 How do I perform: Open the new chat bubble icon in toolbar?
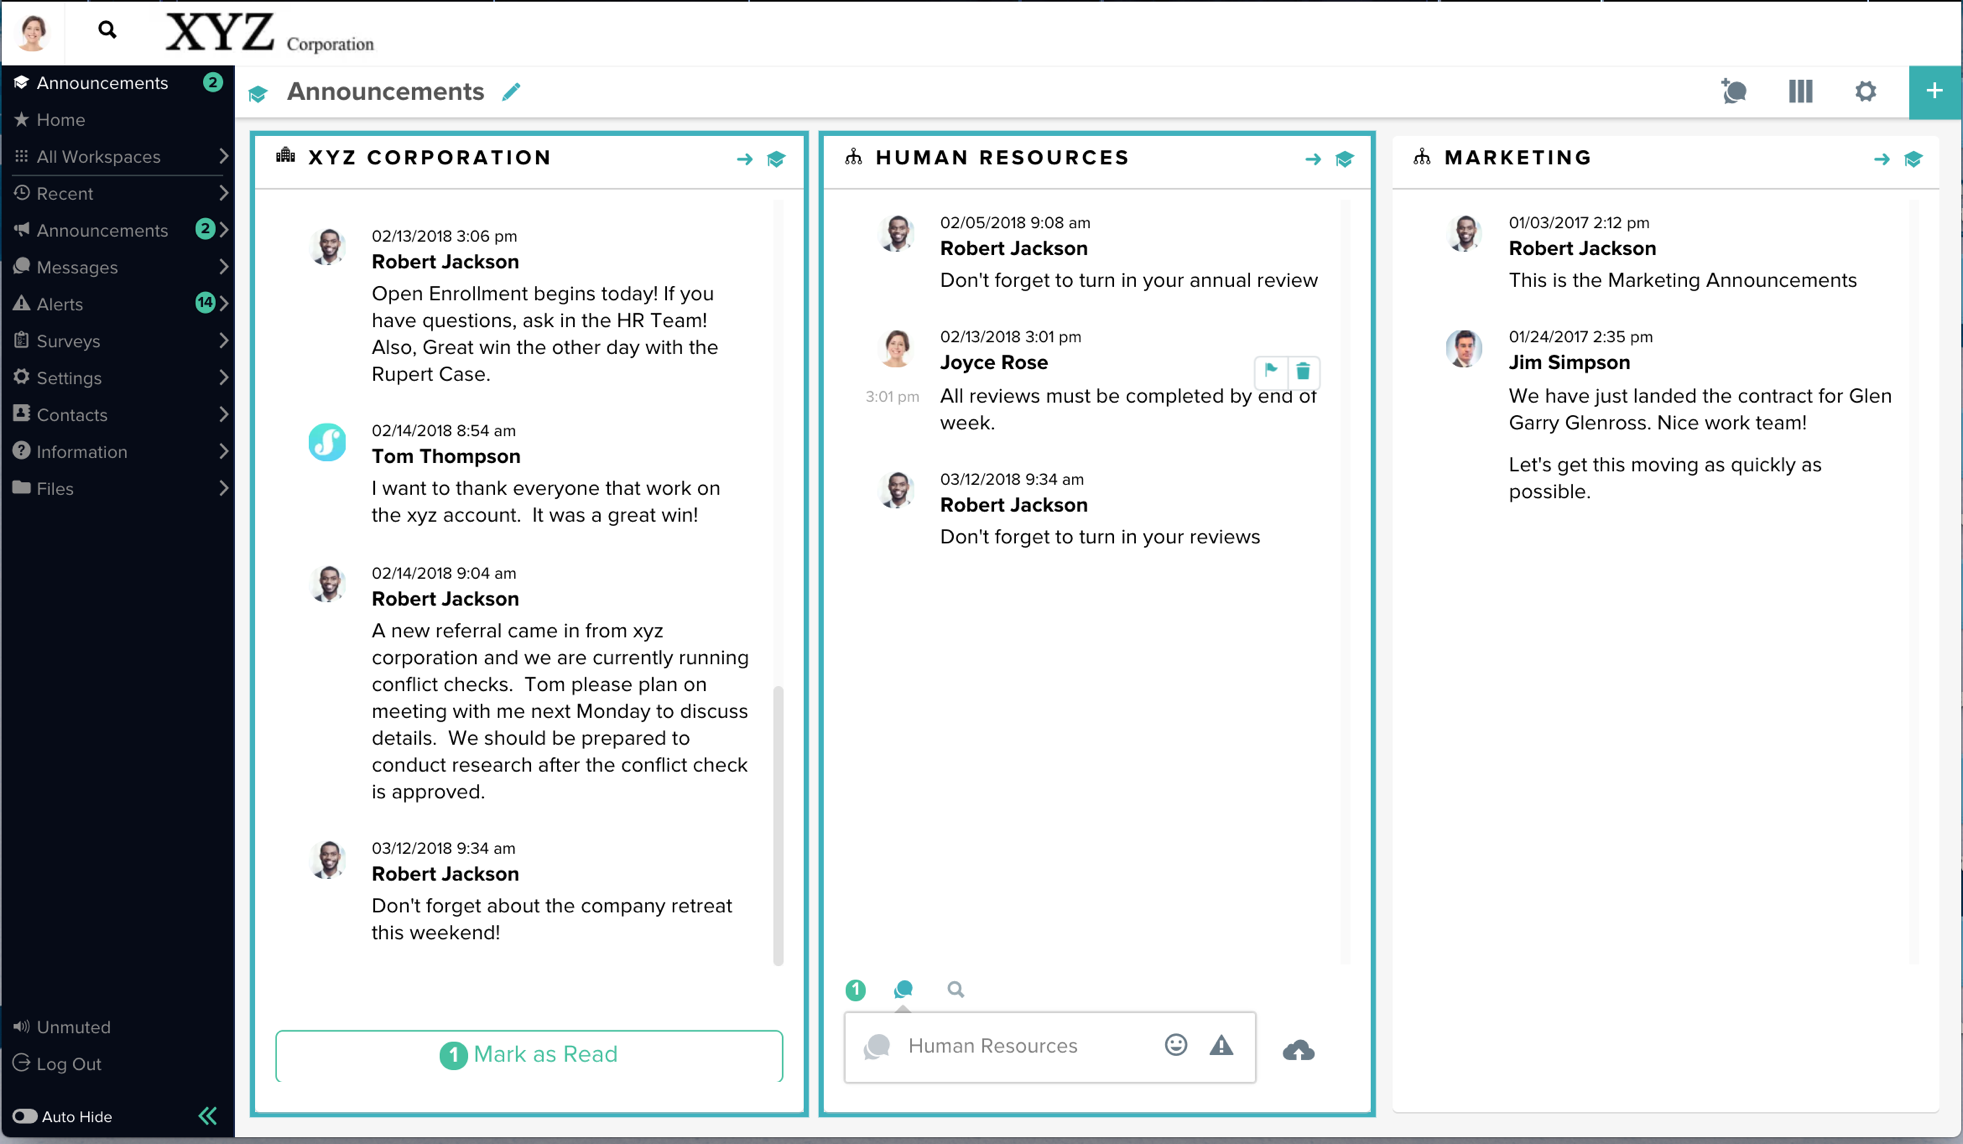pyautogui.click(x=1734, y=91)
